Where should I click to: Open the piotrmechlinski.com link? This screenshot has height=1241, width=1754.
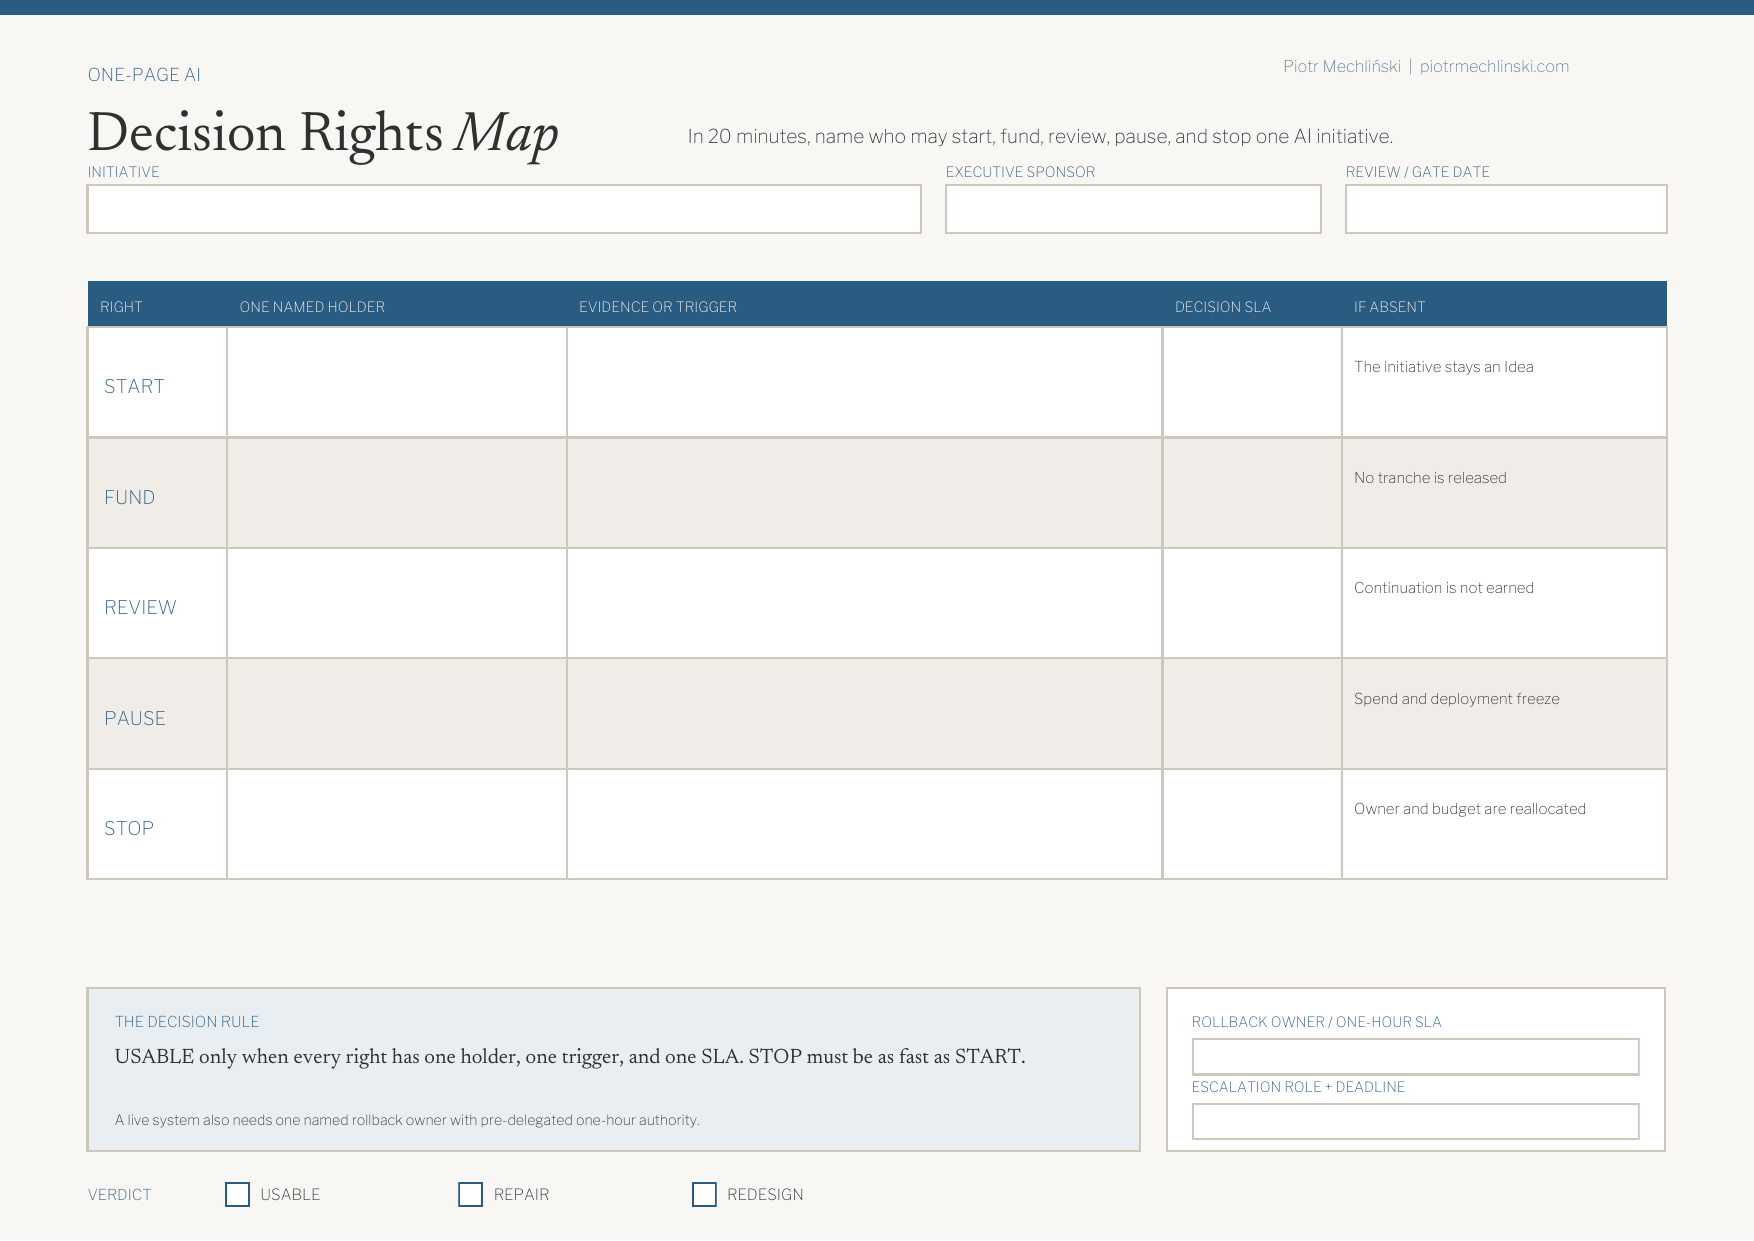(1494, 66)
